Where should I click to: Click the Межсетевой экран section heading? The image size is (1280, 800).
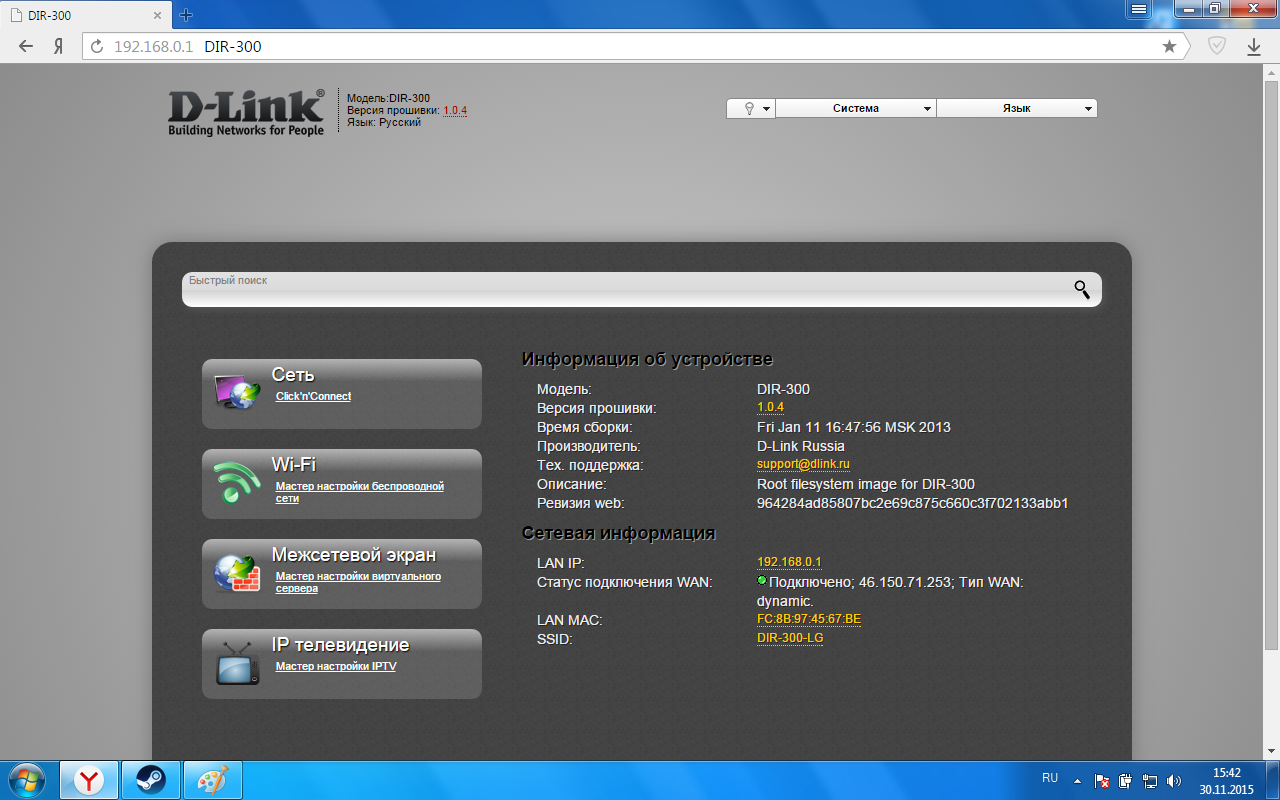click(x=353, y=554)
